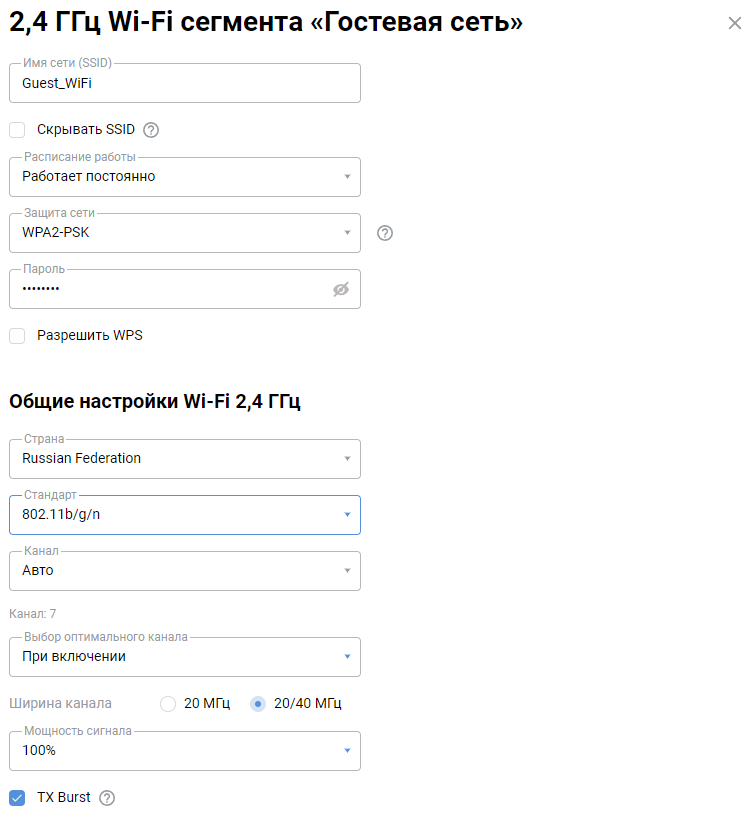Click the Пароль input field
The width and height of the screenshot is (747, 818).
point(170,289)
